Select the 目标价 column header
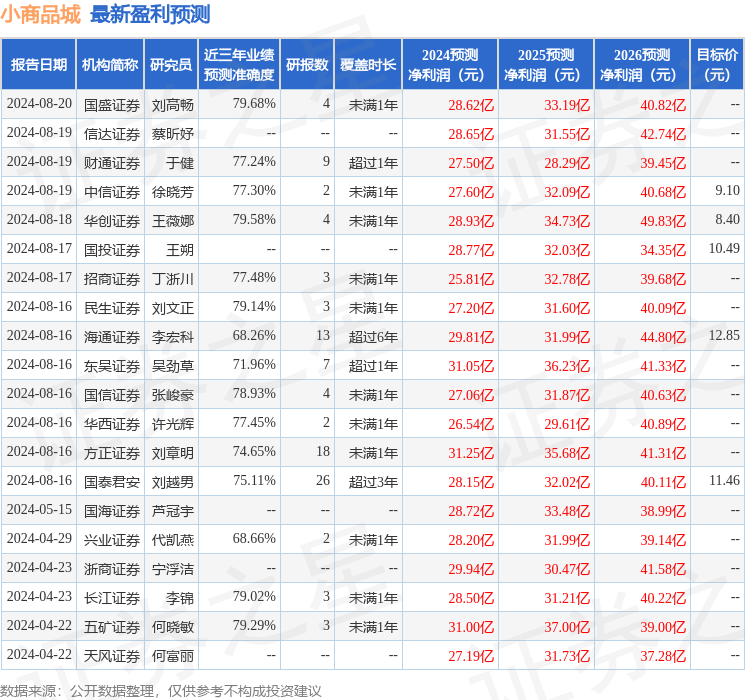The height and width of the screenshot is (700, 745). (717, 65)
